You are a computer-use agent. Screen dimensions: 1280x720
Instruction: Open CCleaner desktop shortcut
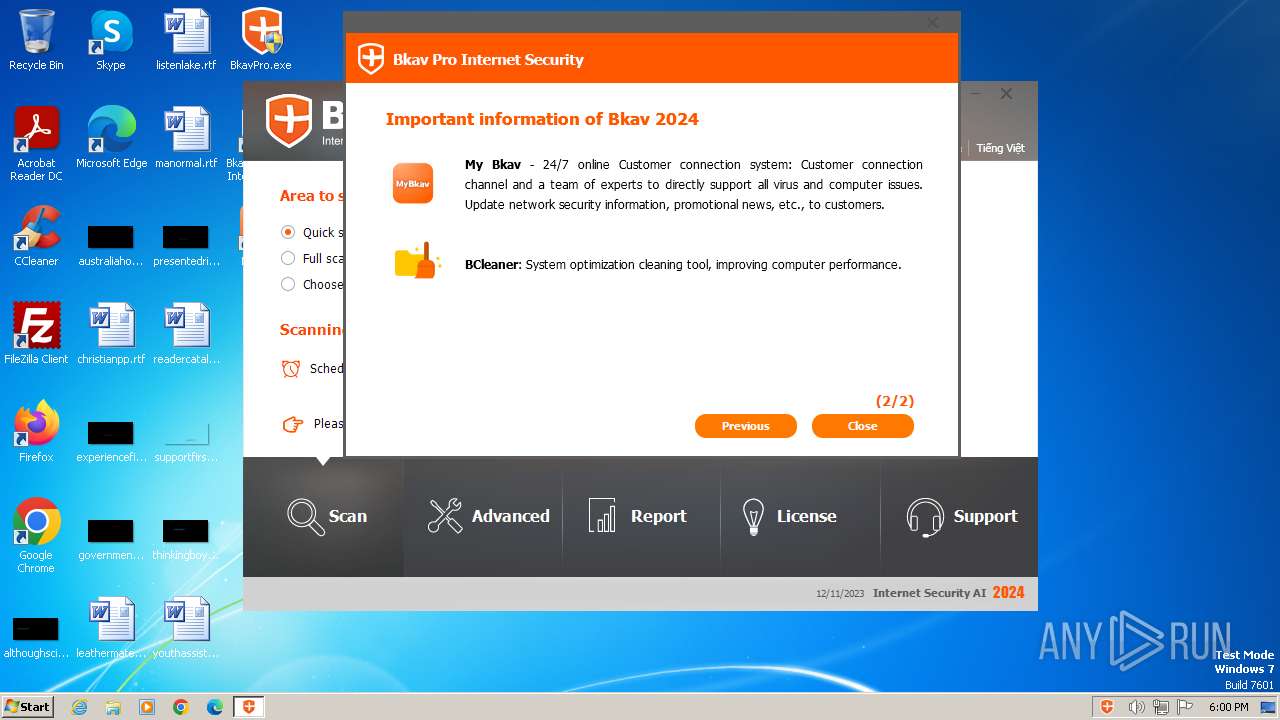click(36, 236)
